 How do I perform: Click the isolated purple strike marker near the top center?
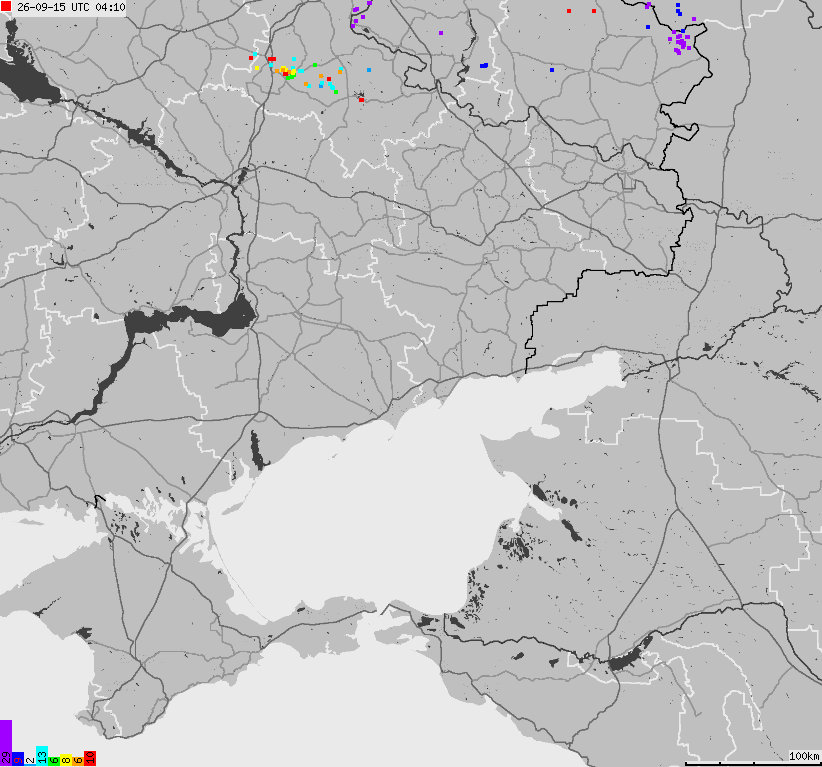(x=441, y=33)
